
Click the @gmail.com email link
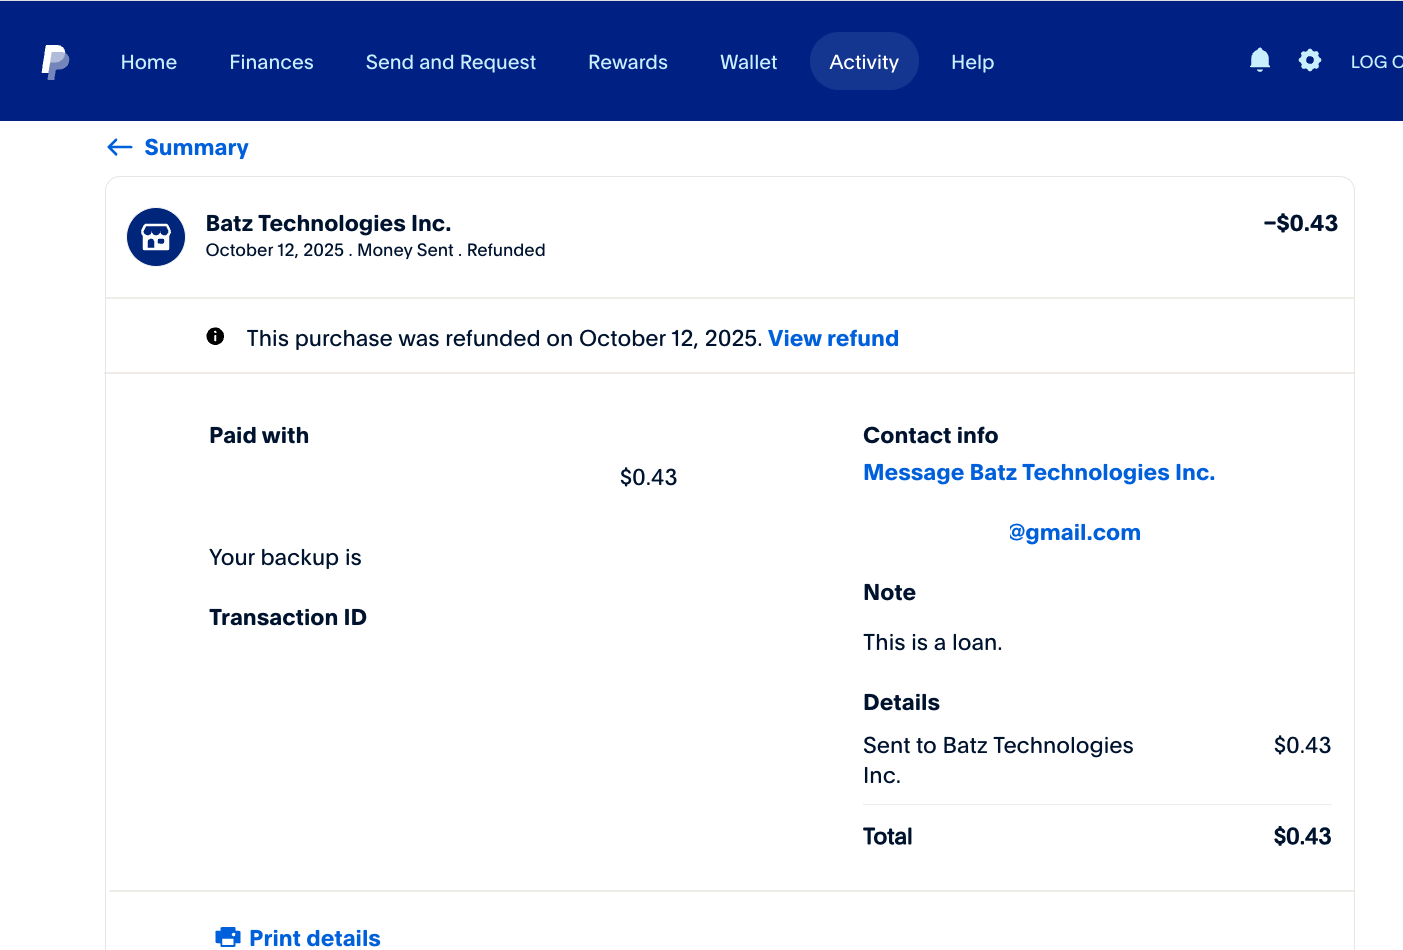pos(1074,532)
